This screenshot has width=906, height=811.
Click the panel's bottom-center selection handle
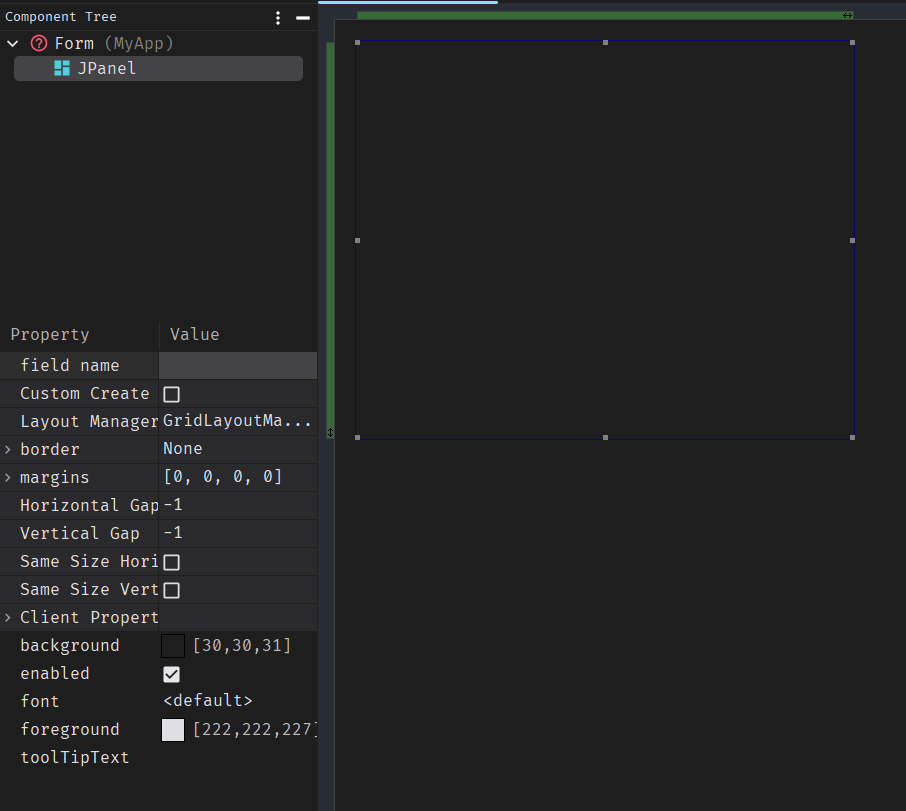(x=605, y=437)
